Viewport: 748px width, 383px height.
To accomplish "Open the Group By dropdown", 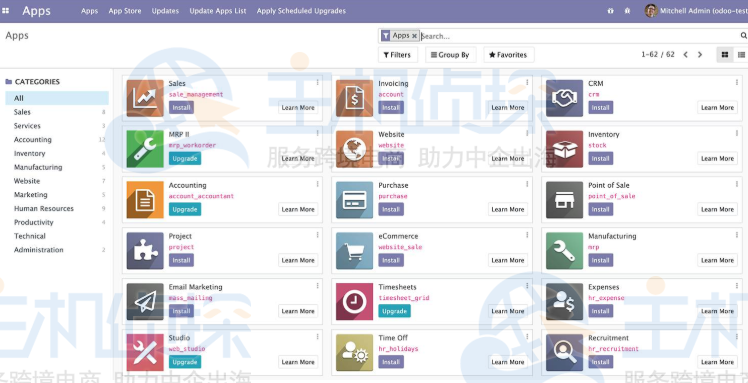I will [x=449, y=55].
